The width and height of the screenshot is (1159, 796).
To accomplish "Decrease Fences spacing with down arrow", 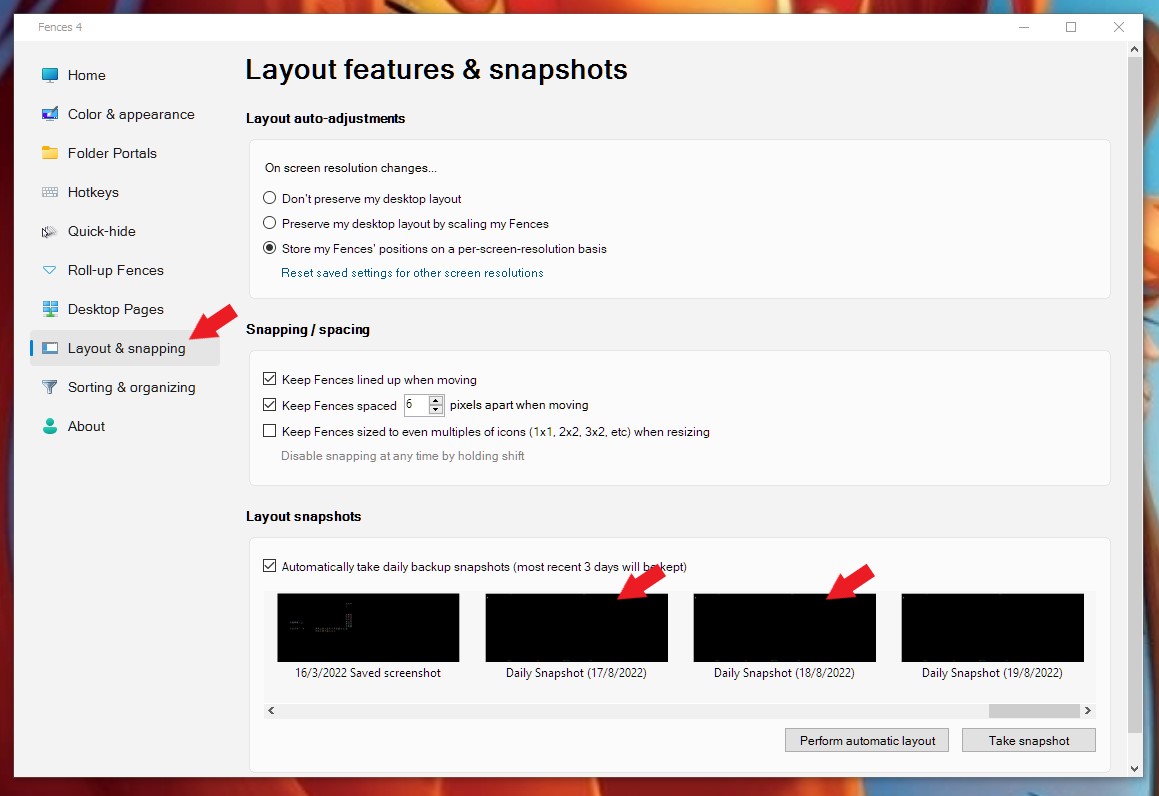I will click(436, 409).
